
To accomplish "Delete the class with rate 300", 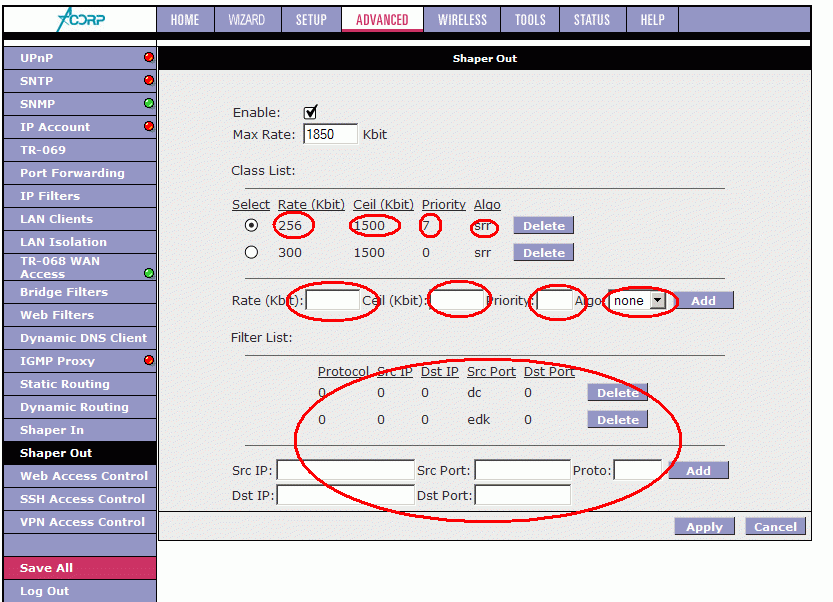I will click(x=543, y=253).
